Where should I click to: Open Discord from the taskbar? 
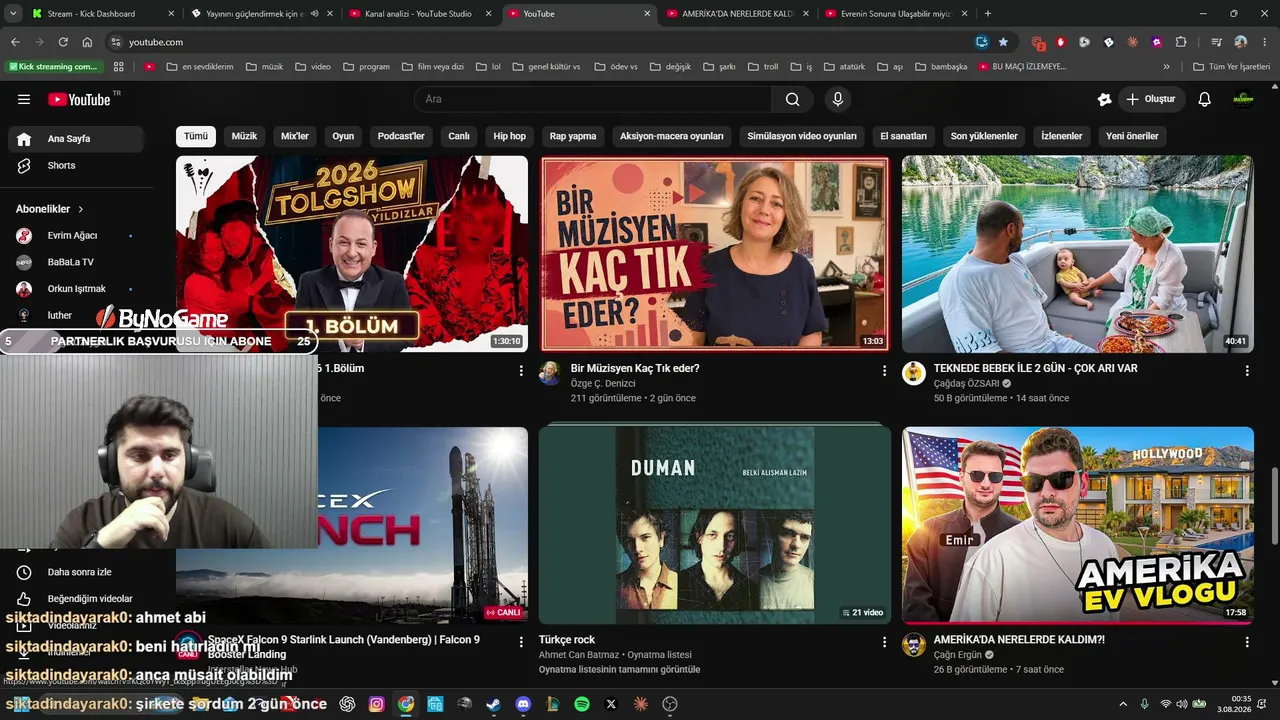[523, 704]
